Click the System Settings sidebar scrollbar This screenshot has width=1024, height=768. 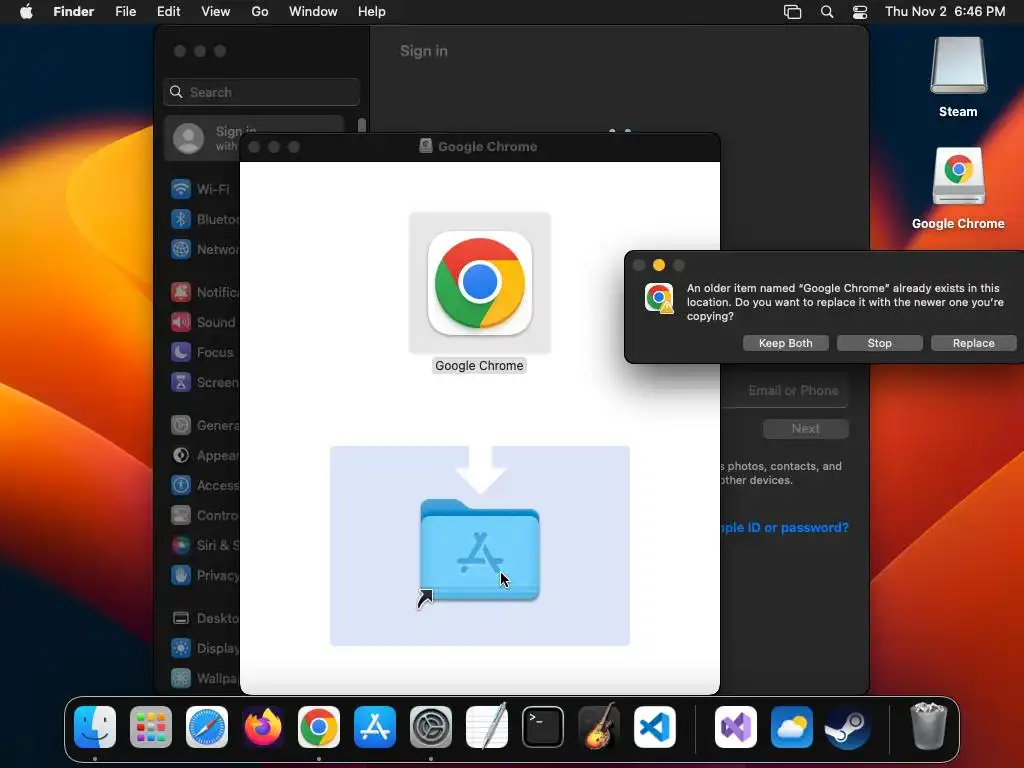tap(362, 125)
